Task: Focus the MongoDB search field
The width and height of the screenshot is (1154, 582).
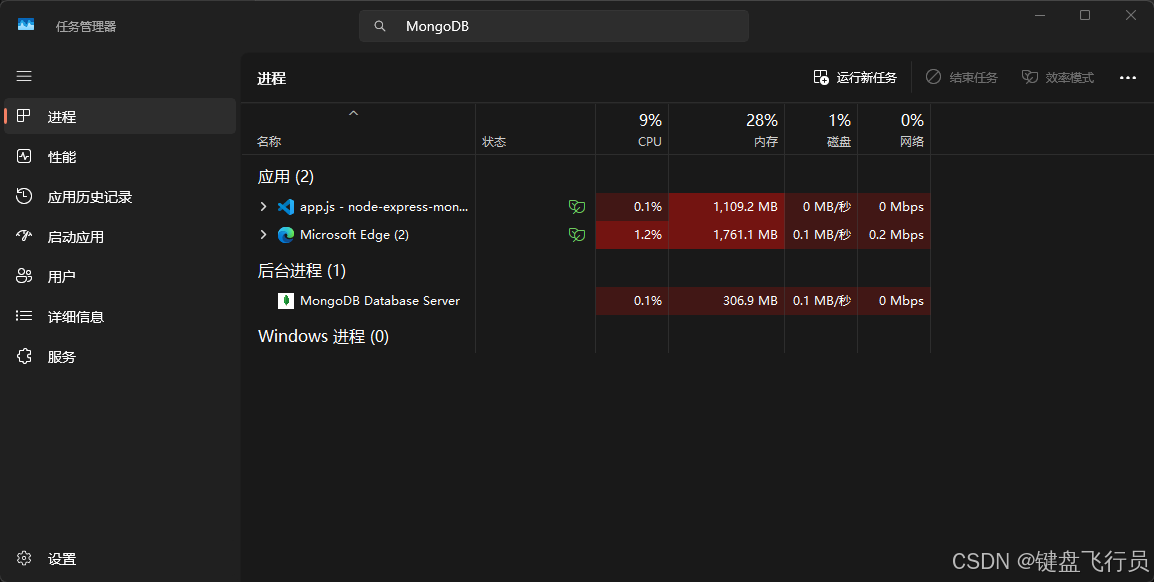Action: point(553,26)
